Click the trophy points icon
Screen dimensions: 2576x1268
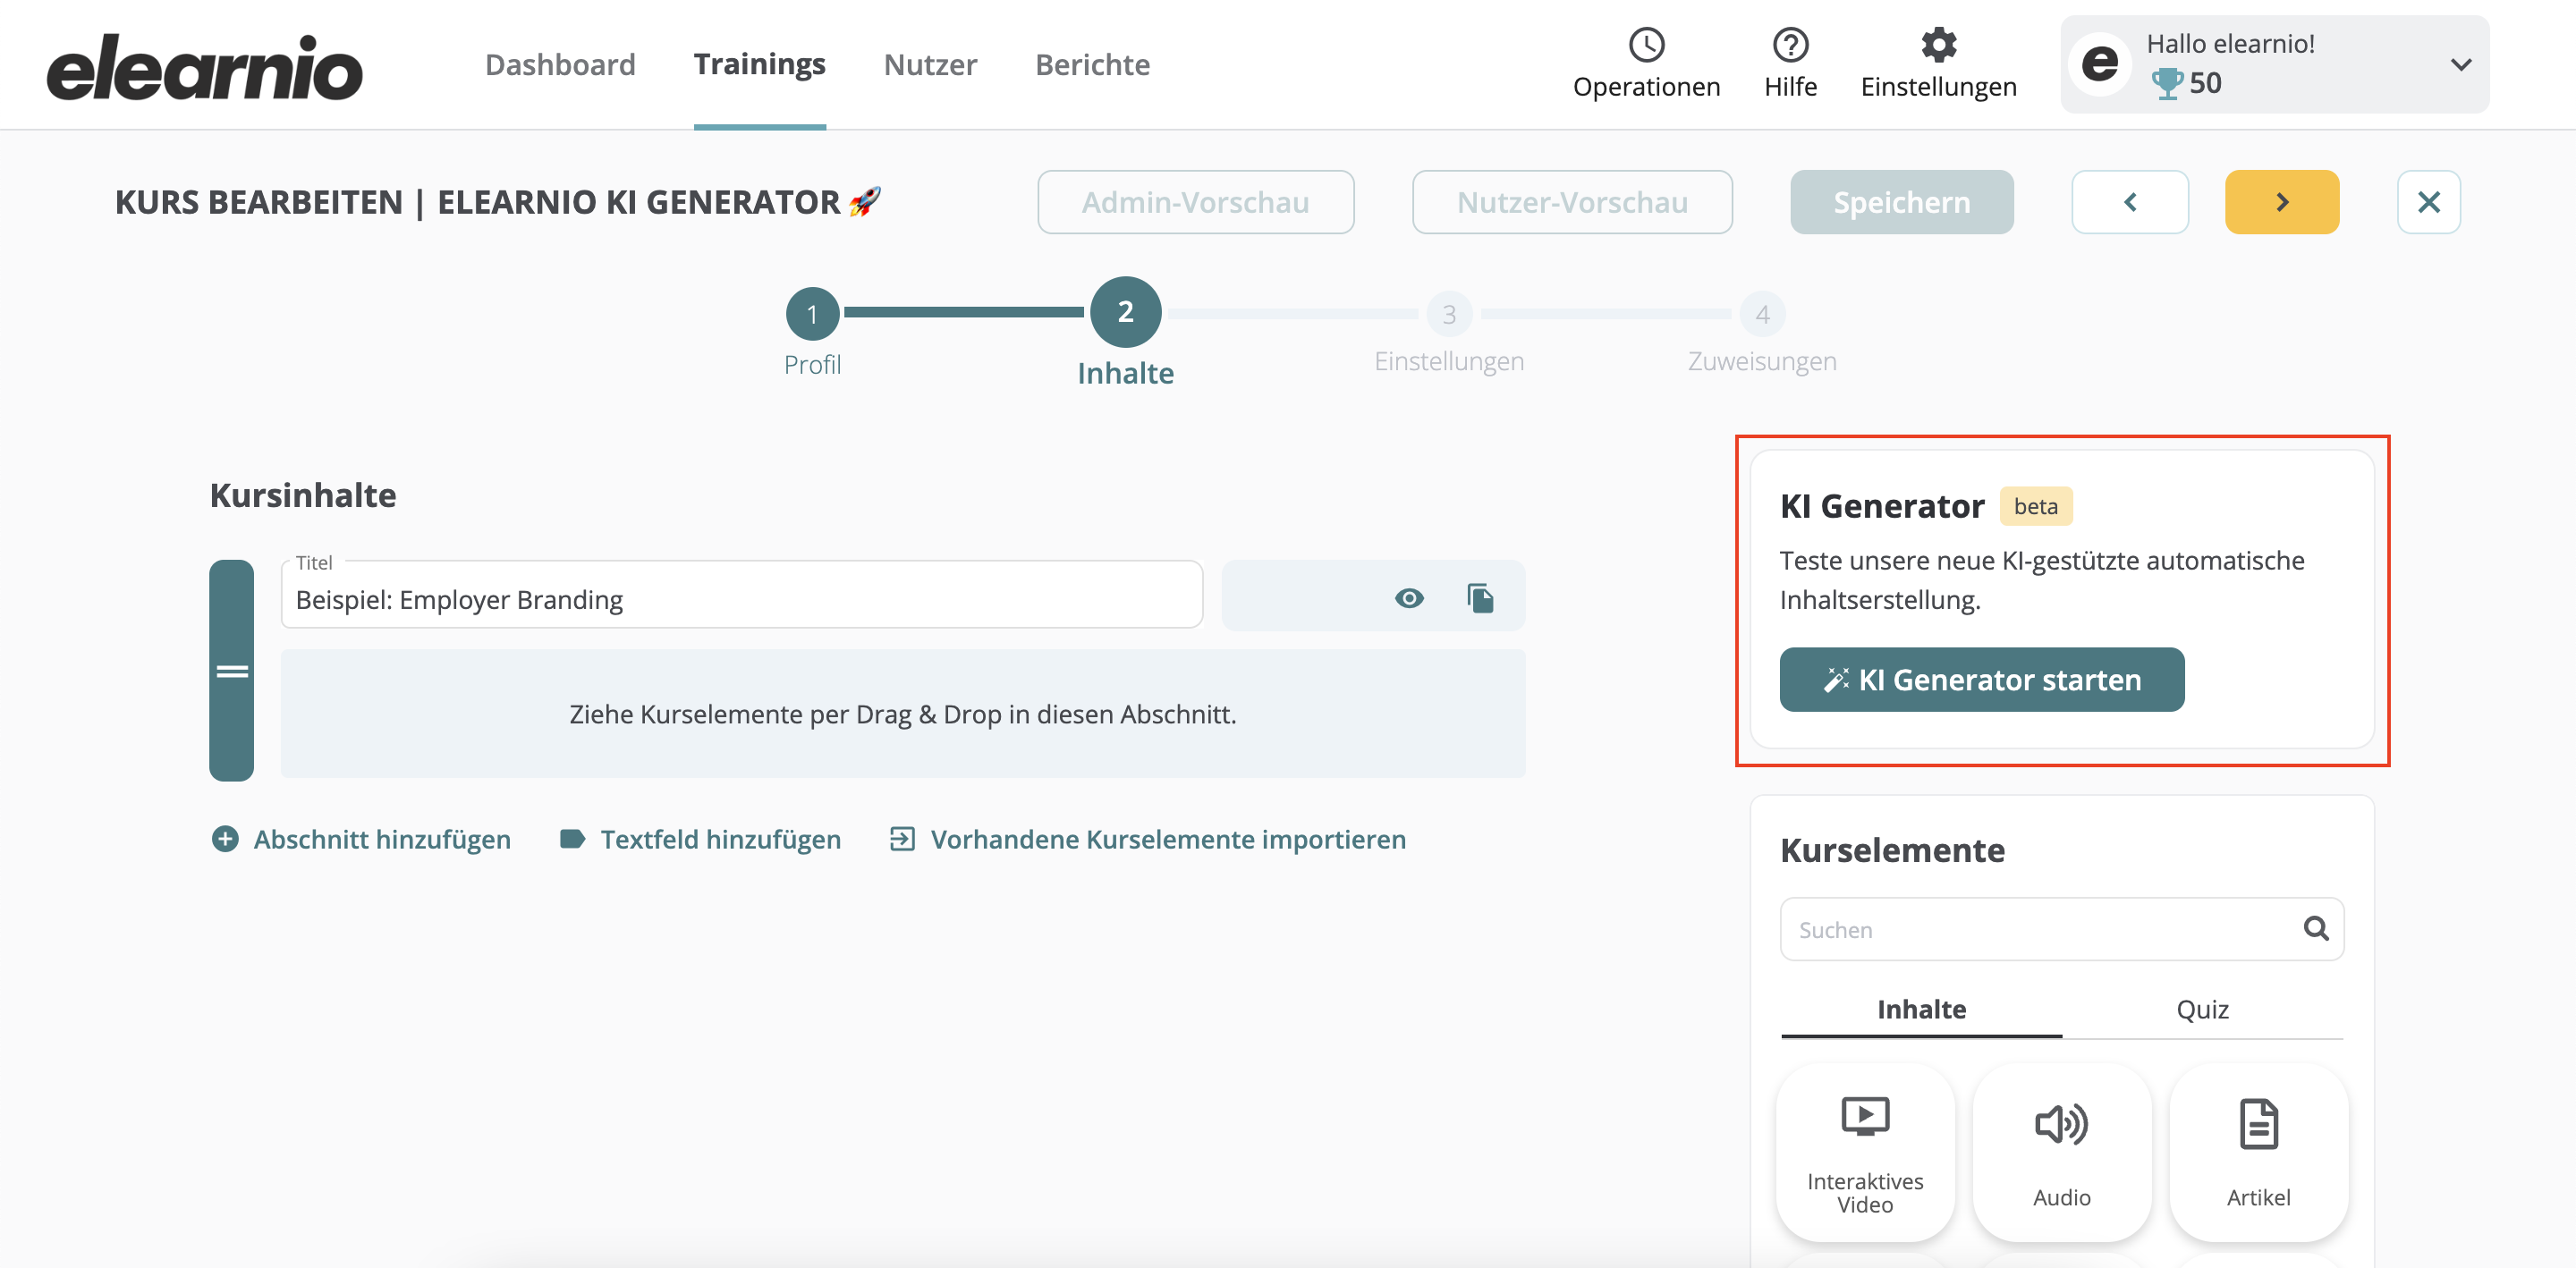(2166, 83)
